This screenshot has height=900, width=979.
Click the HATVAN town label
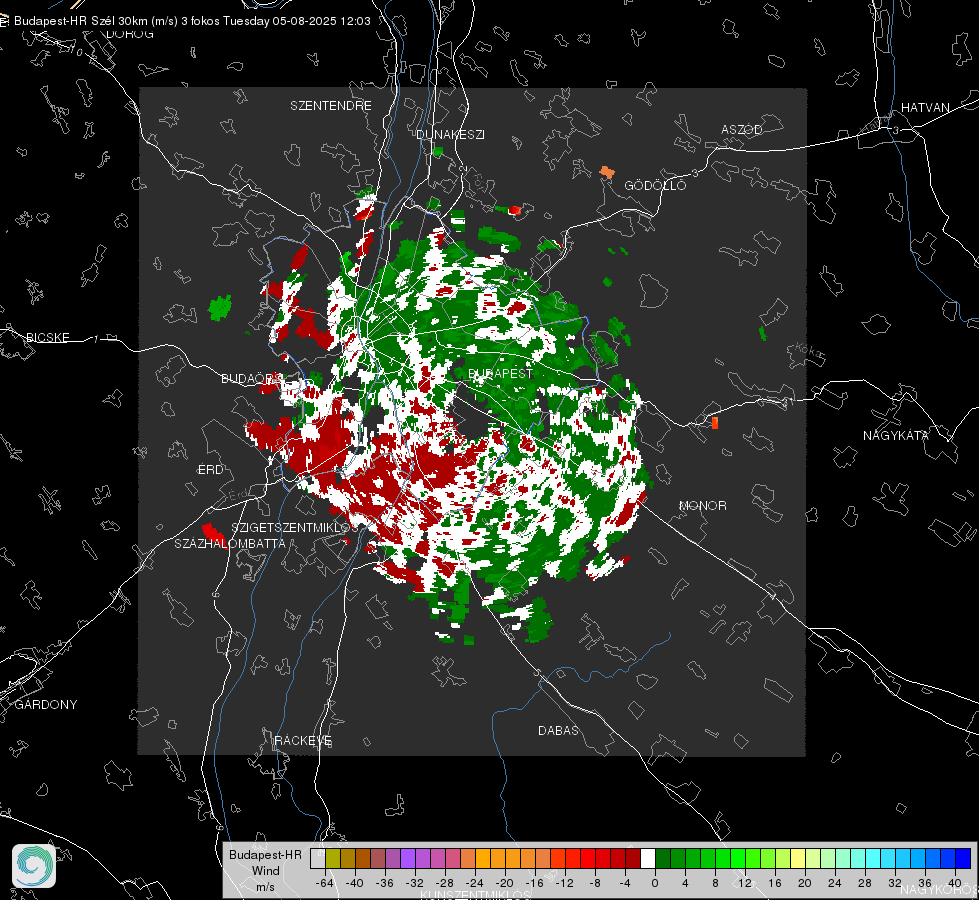pos(925,107)
